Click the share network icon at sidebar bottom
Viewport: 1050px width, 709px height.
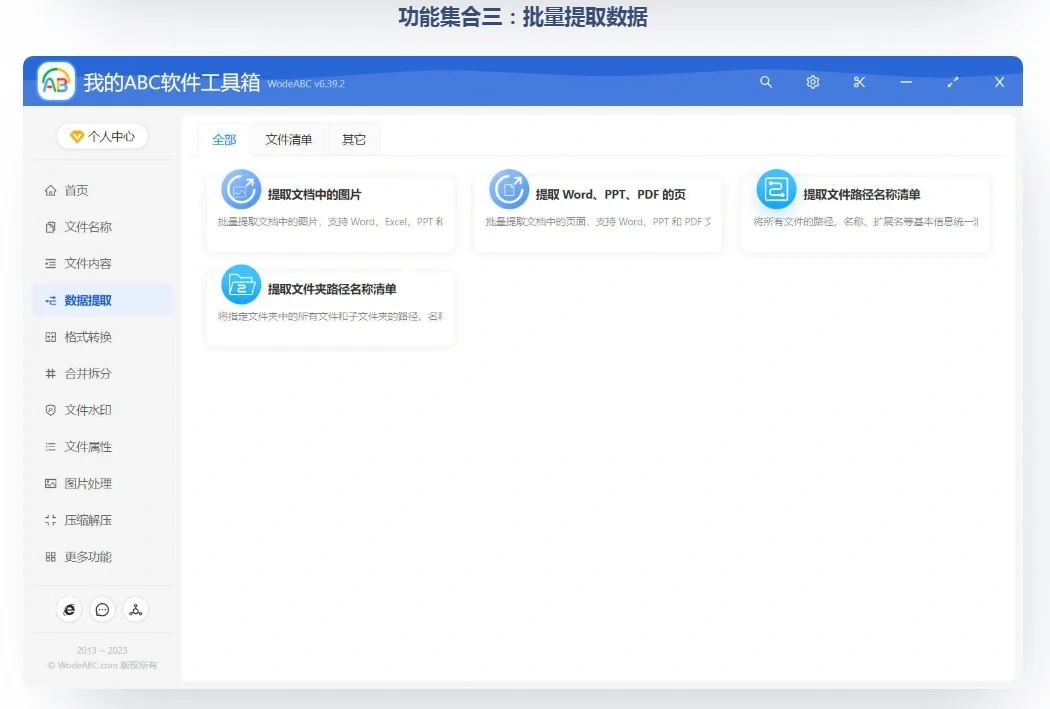point(136,609)
